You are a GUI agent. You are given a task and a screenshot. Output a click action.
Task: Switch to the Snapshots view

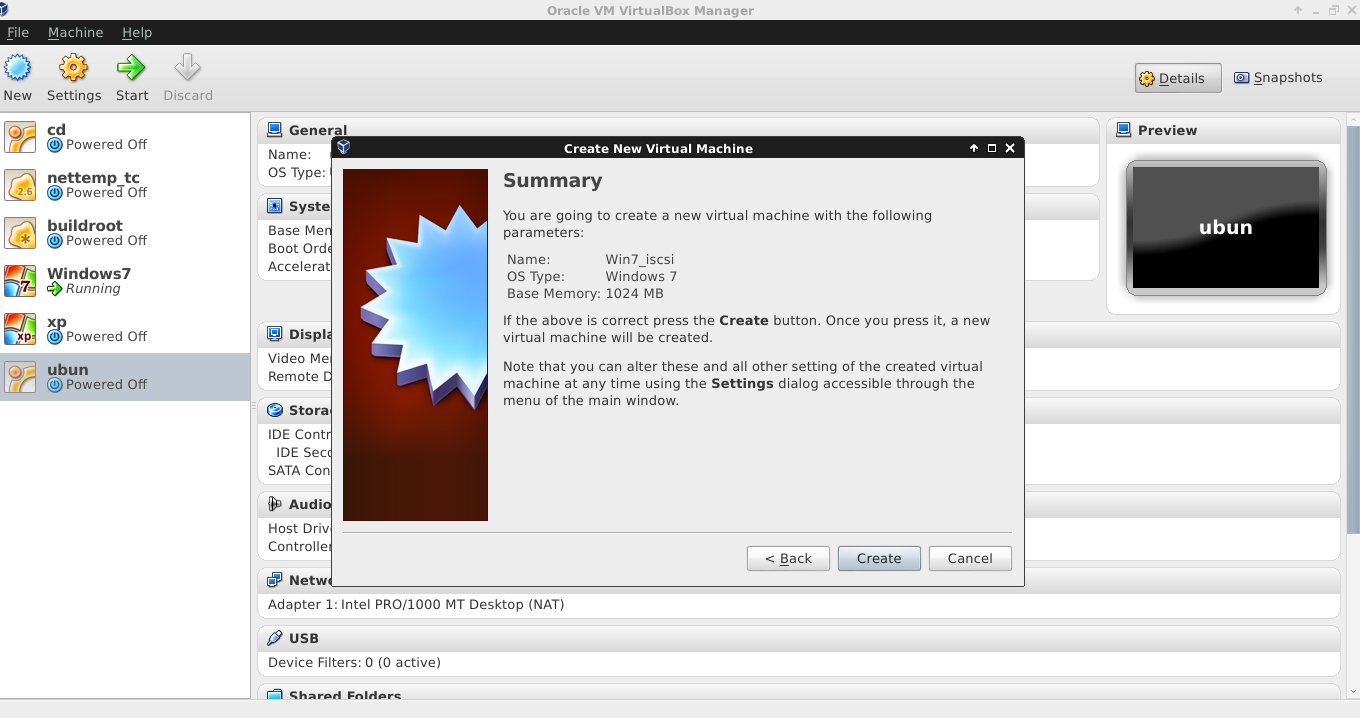1278,78
